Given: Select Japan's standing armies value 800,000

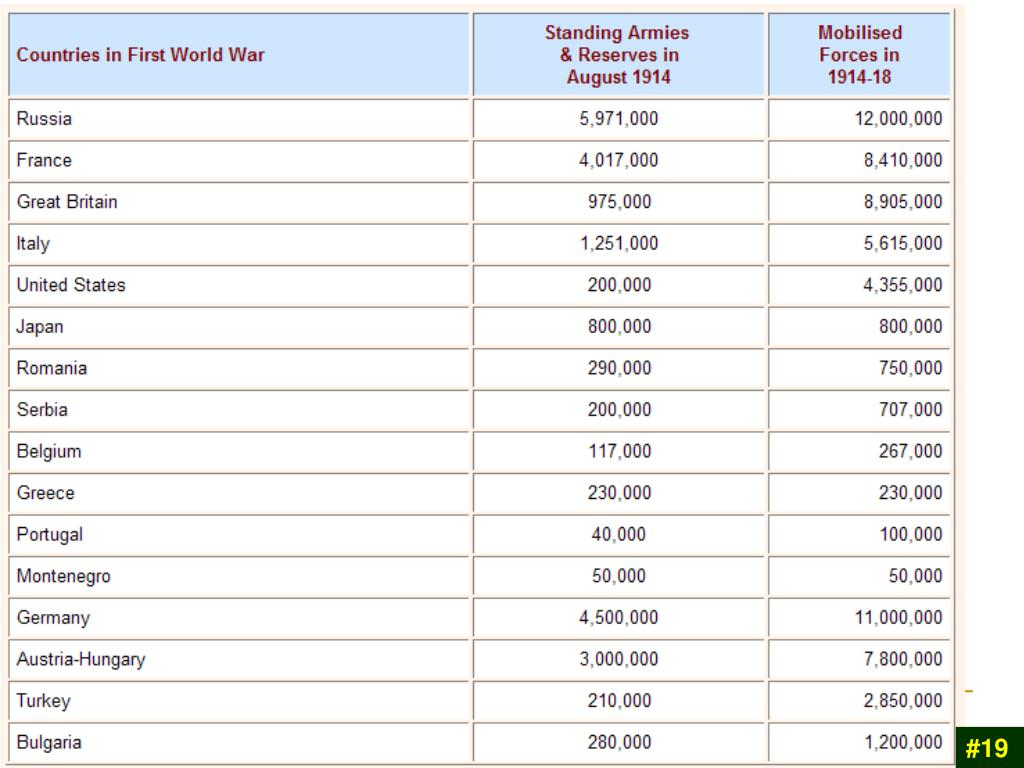Looking at the screenshot, I should click(x=619, y=327).
